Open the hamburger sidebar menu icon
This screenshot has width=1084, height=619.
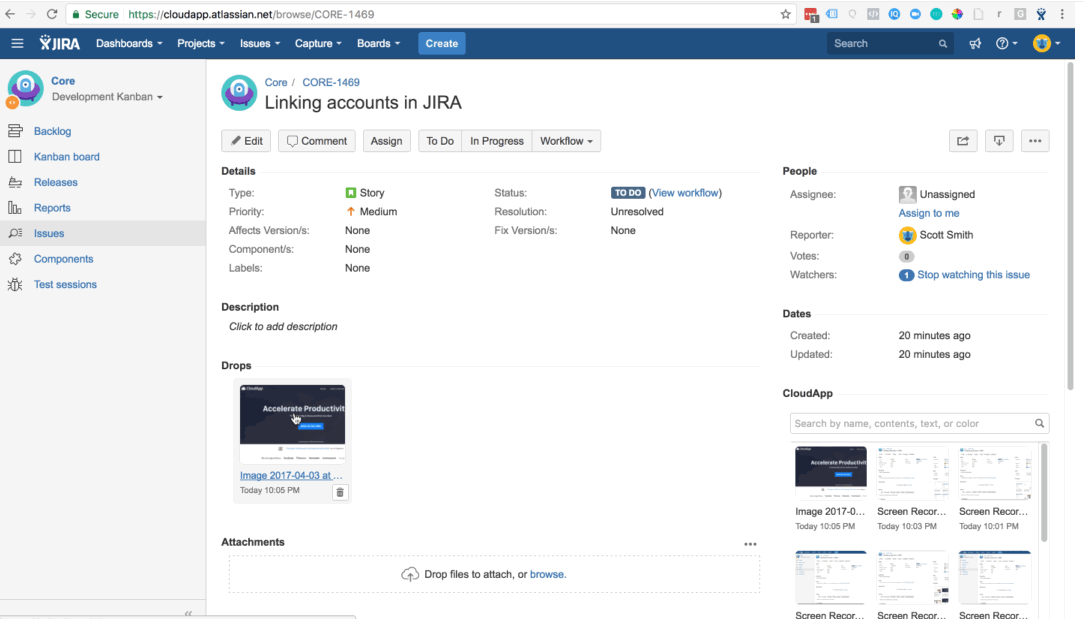click(x=17, y=44)
